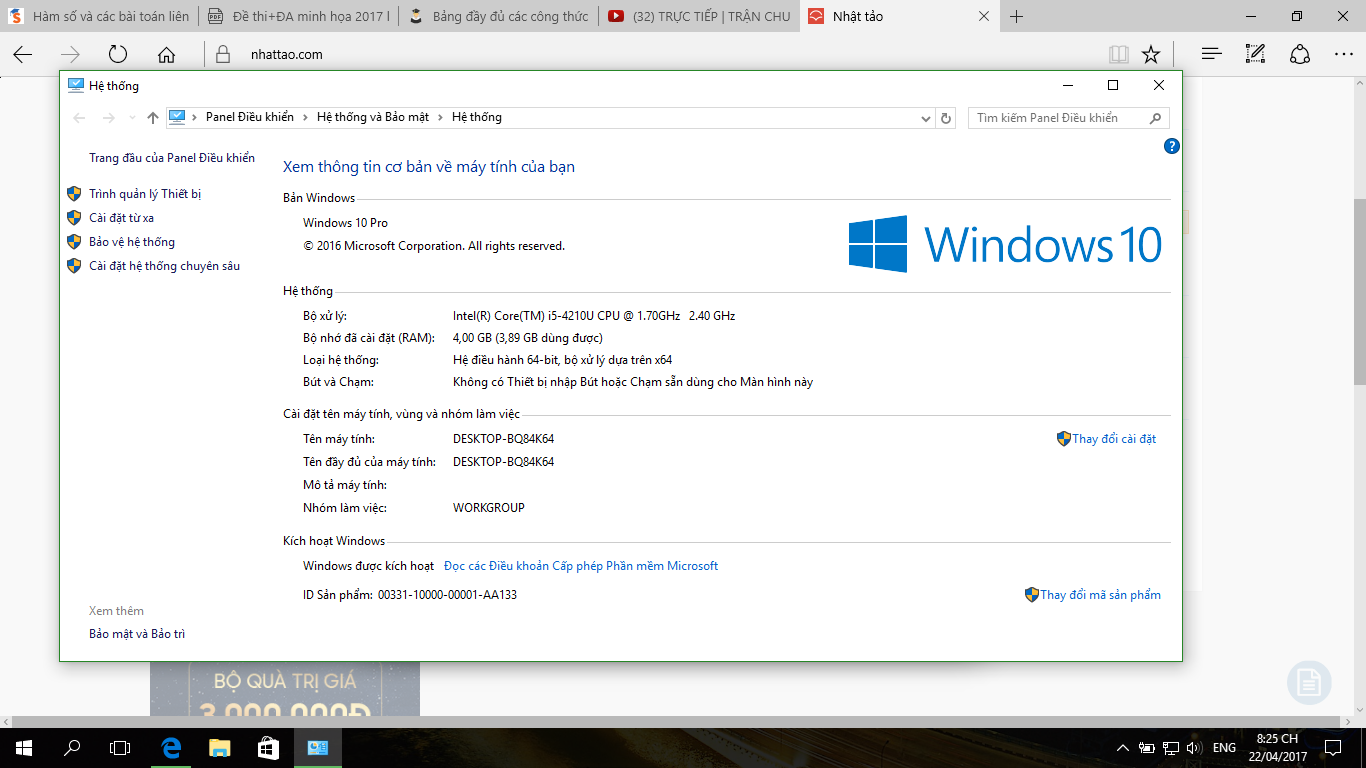Open Edge reading view

[1119, 55]
